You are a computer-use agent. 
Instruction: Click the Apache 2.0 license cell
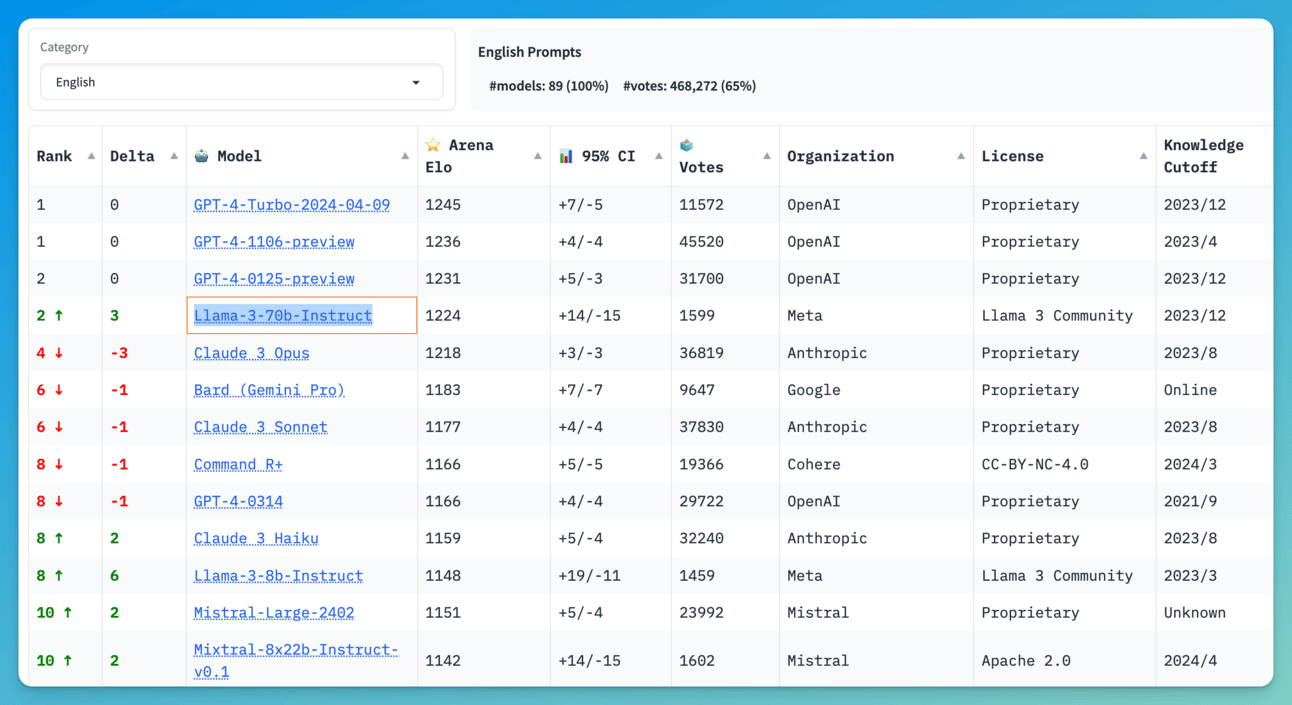(x=1026, y=661)
